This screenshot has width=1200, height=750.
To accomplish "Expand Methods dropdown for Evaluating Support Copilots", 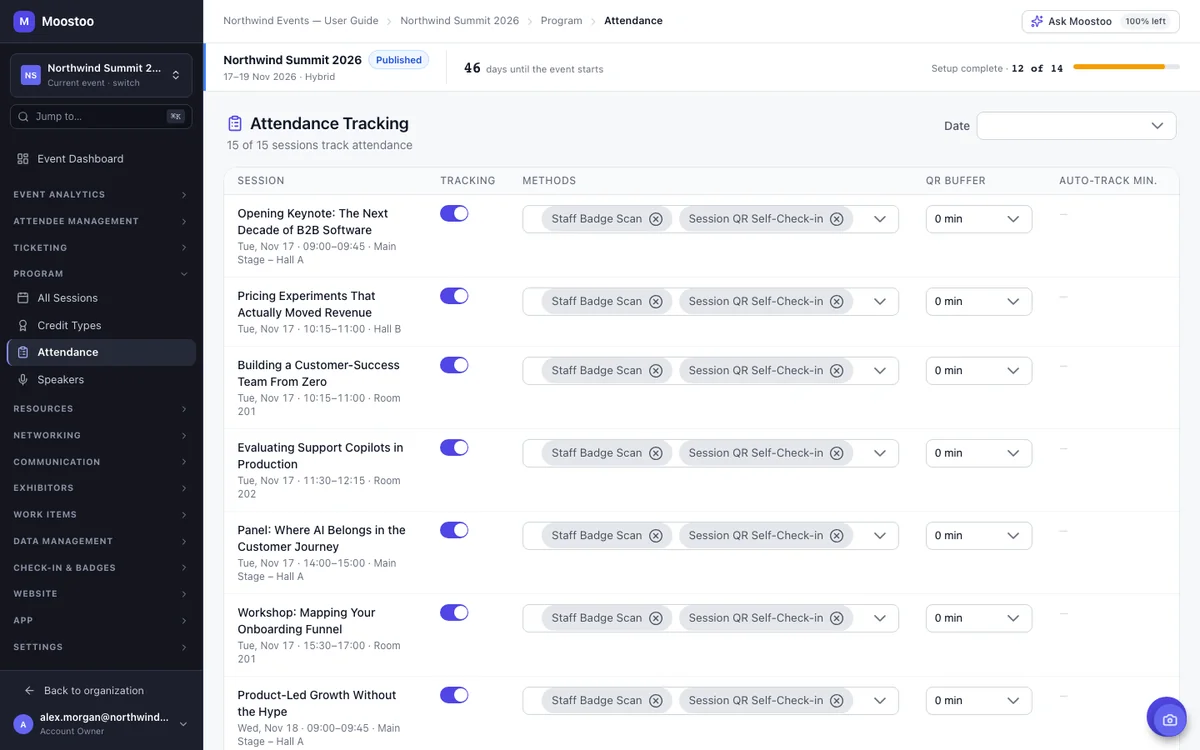I will tap(880, 453).
